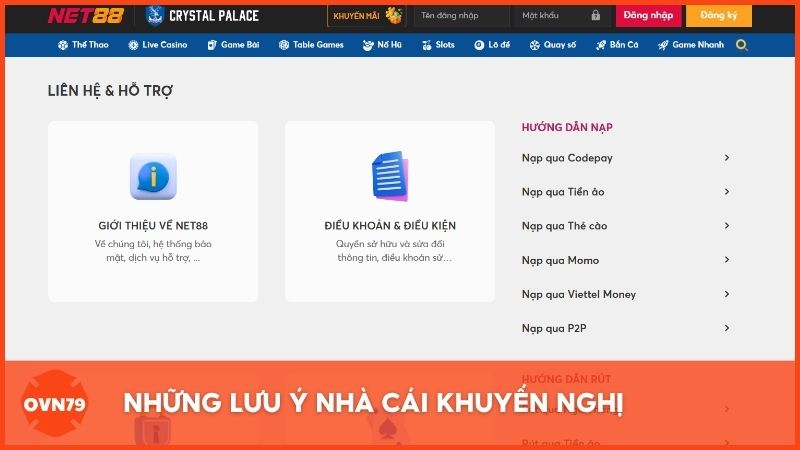Screen dimensions: 800x450
Task: Click the Crystal Palace crest icon
Action: 154,16
